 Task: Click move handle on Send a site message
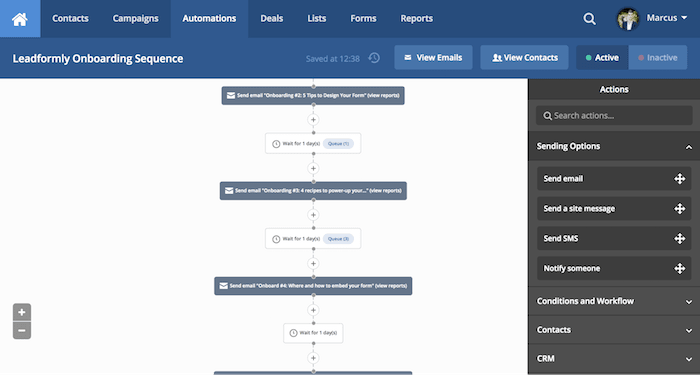click(x=679, y=208)
